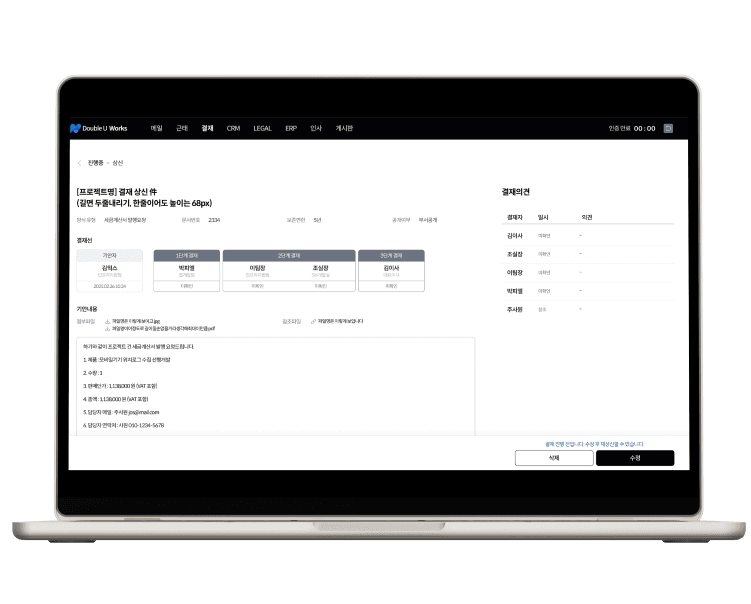751x604 pixels.
Task: Go to the CRM menu
Action: point(233,128)
